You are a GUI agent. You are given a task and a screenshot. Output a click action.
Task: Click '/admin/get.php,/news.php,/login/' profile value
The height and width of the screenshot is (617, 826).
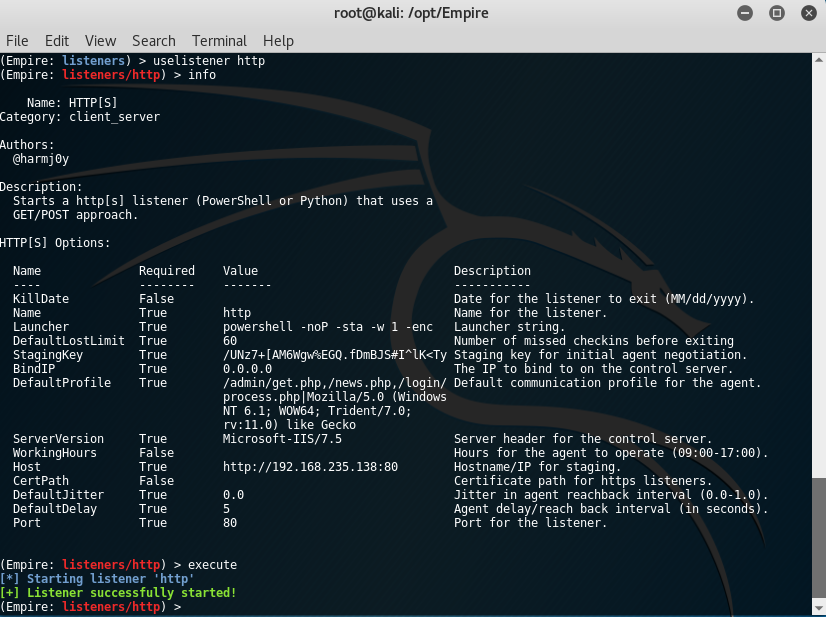[x=335, y=383]
